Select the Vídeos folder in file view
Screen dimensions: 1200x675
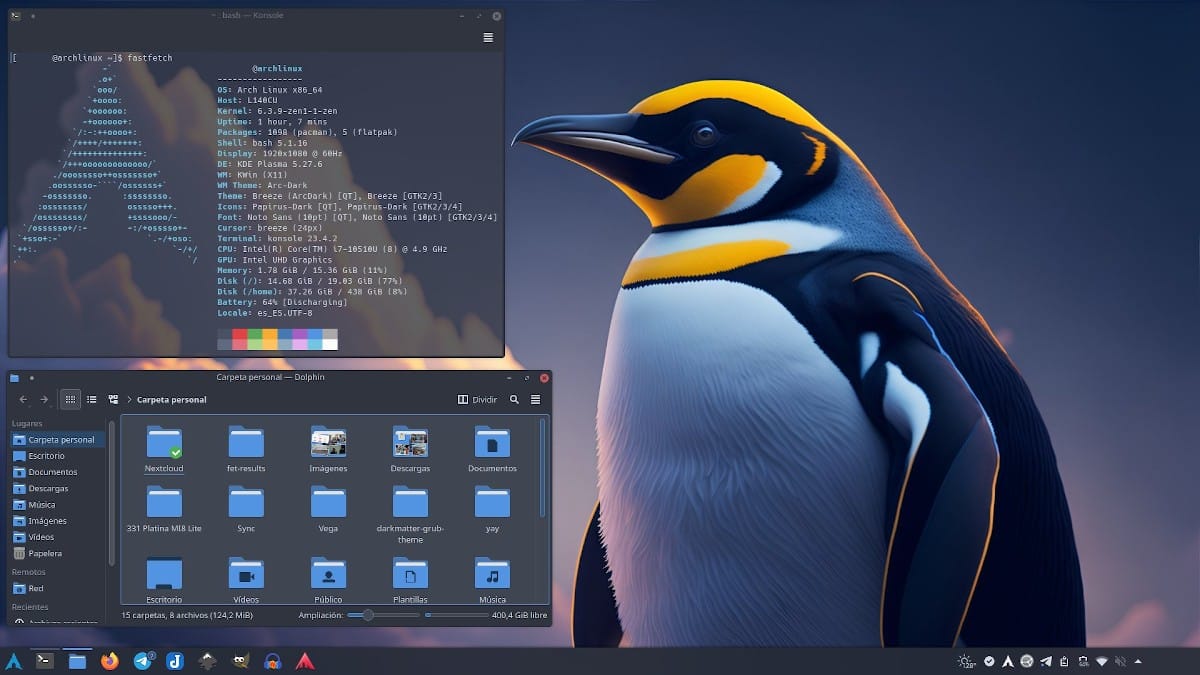coord(246,581)
